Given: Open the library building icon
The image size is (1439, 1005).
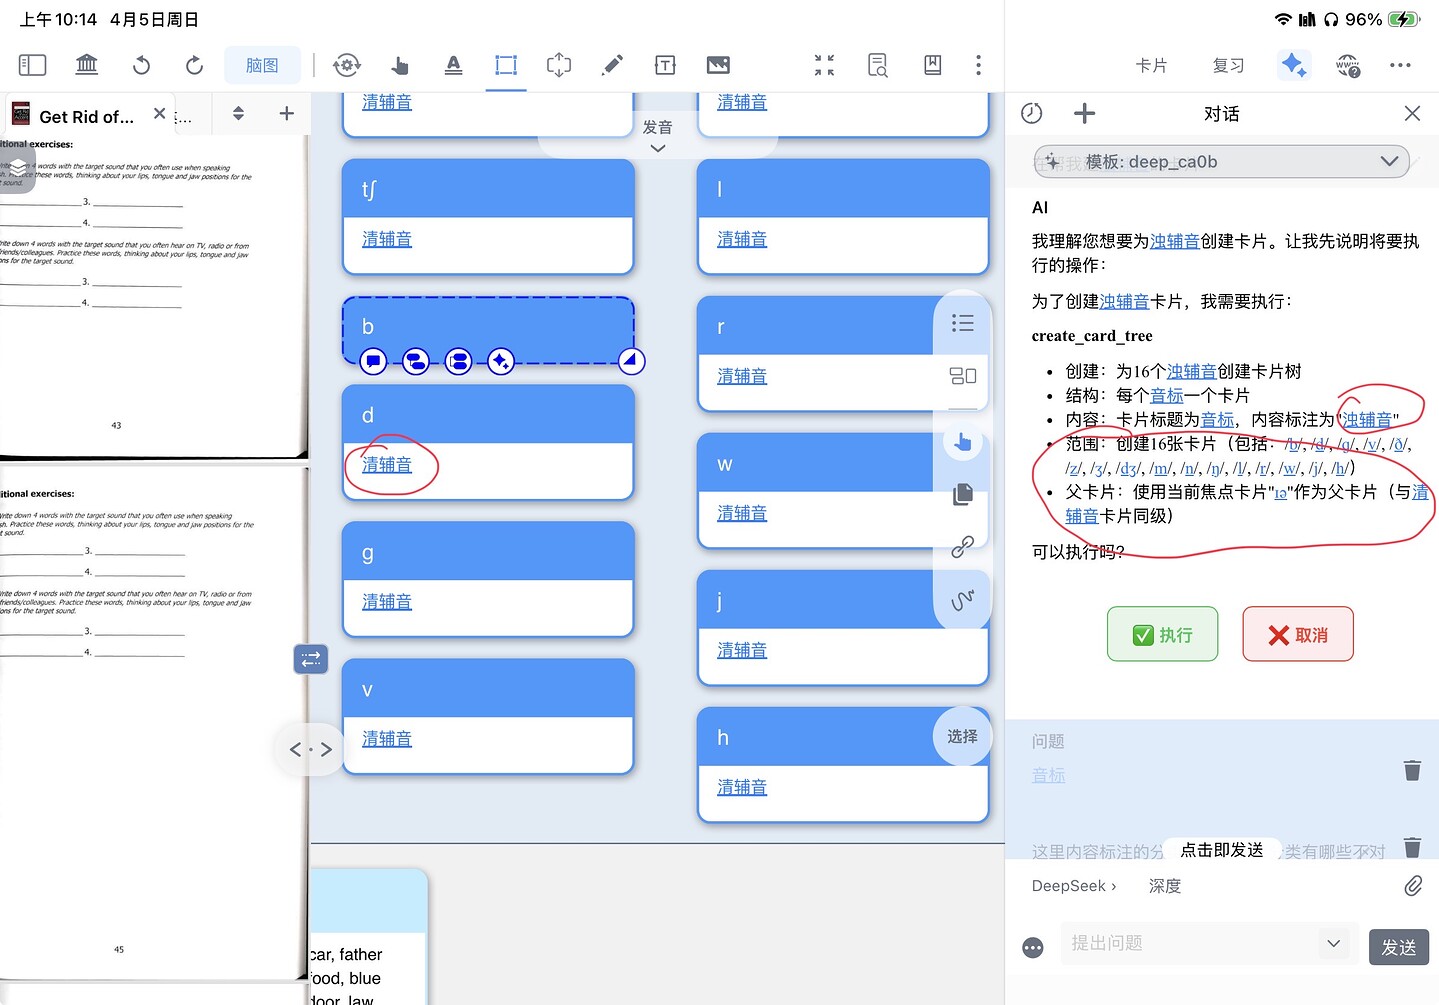Looking at the screenshot, I should [x=87, y=65].
